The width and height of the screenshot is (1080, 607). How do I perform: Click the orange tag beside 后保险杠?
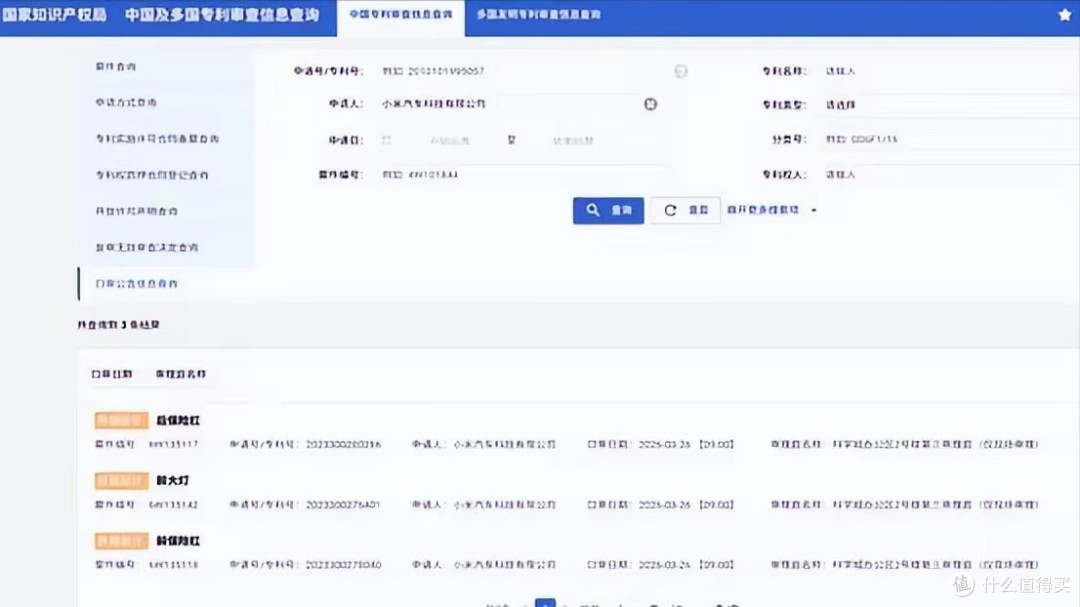[x=121, y=420]
